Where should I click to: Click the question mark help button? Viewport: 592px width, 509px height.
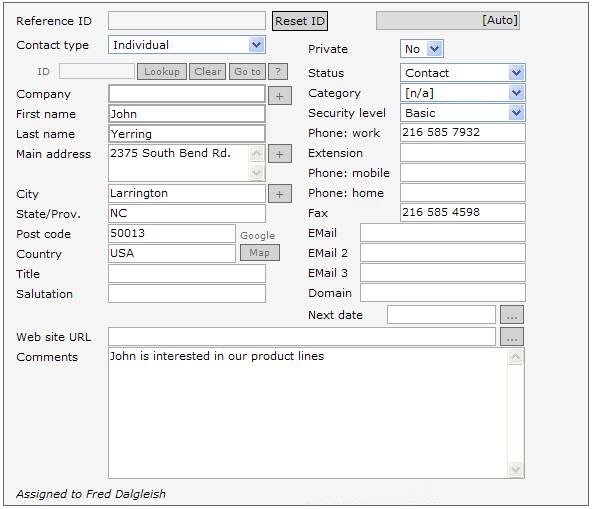point(278,71)
